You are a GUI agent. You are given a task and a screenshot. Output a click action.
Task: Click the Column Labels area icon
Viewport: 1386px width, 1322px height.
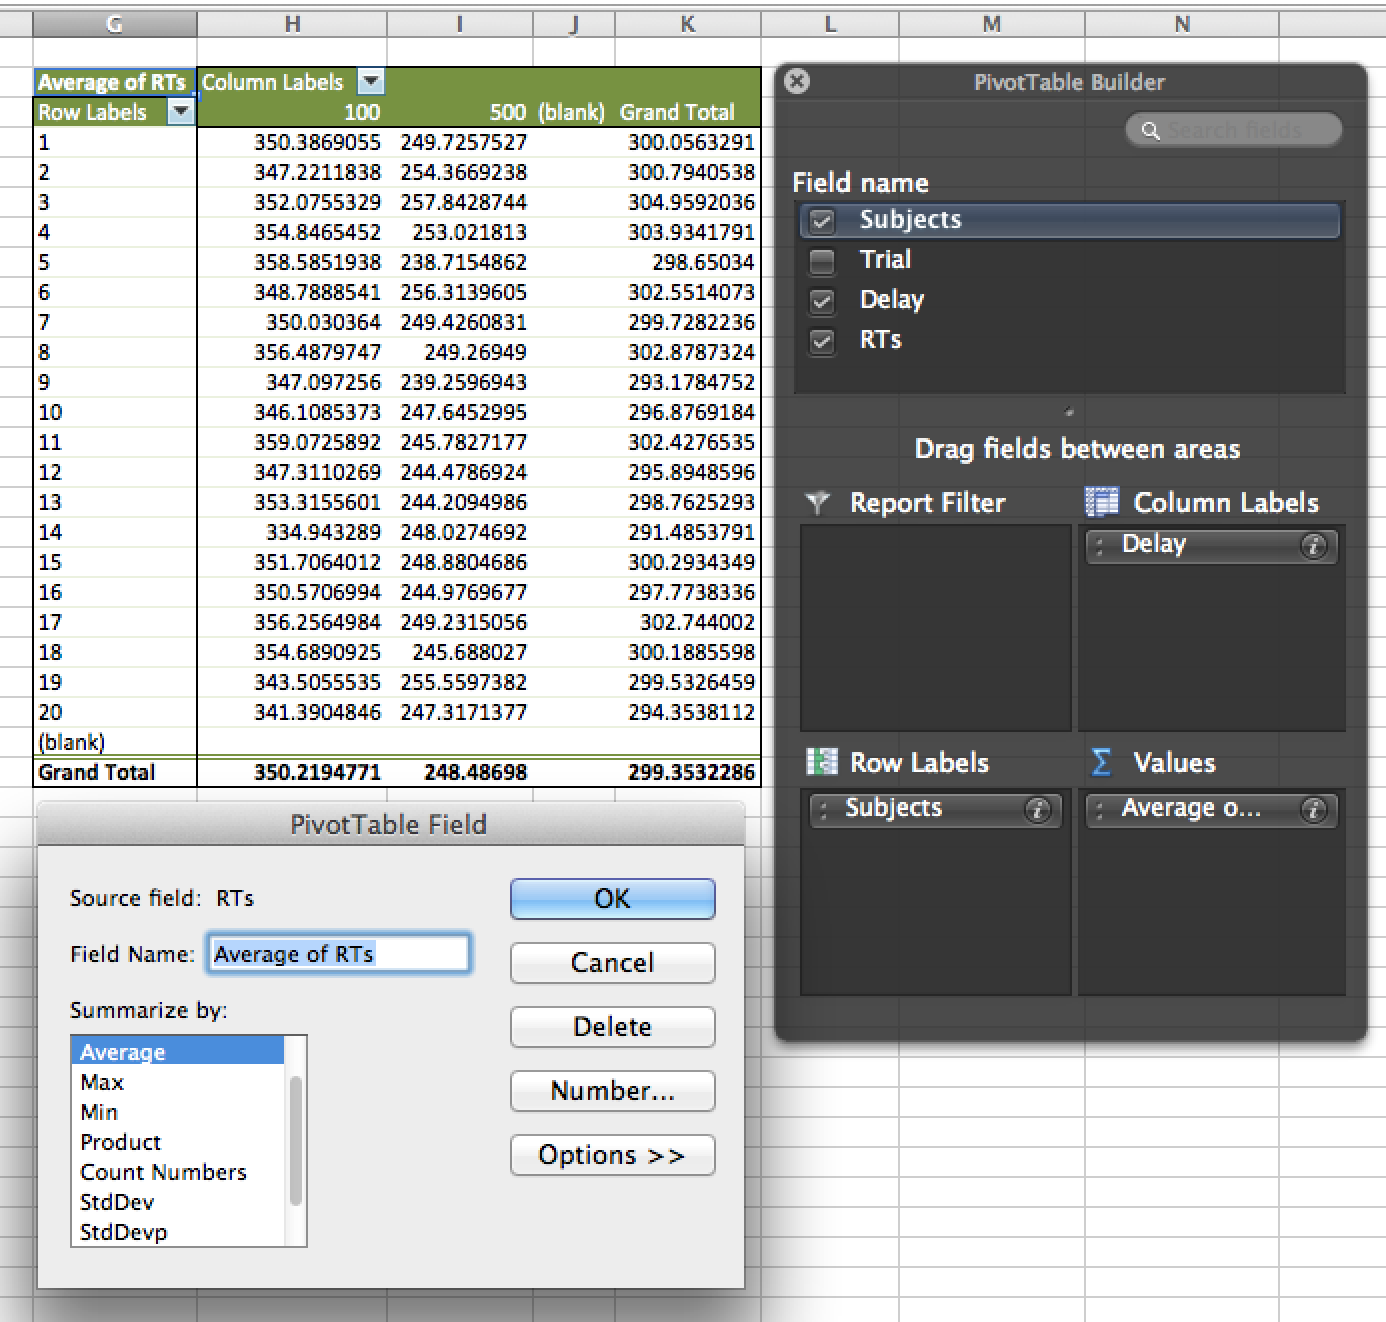coord(1101,502)
